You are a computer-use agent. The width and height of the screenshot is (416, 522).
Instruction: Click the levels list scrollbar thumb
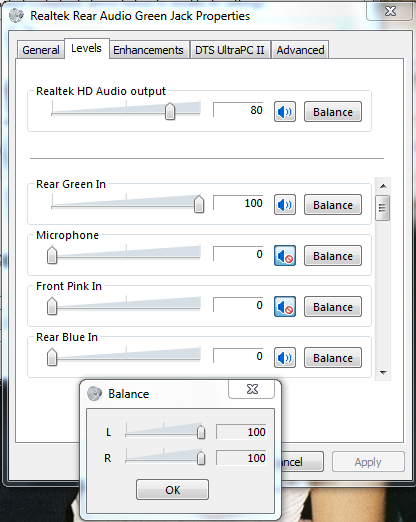(382, 208)
